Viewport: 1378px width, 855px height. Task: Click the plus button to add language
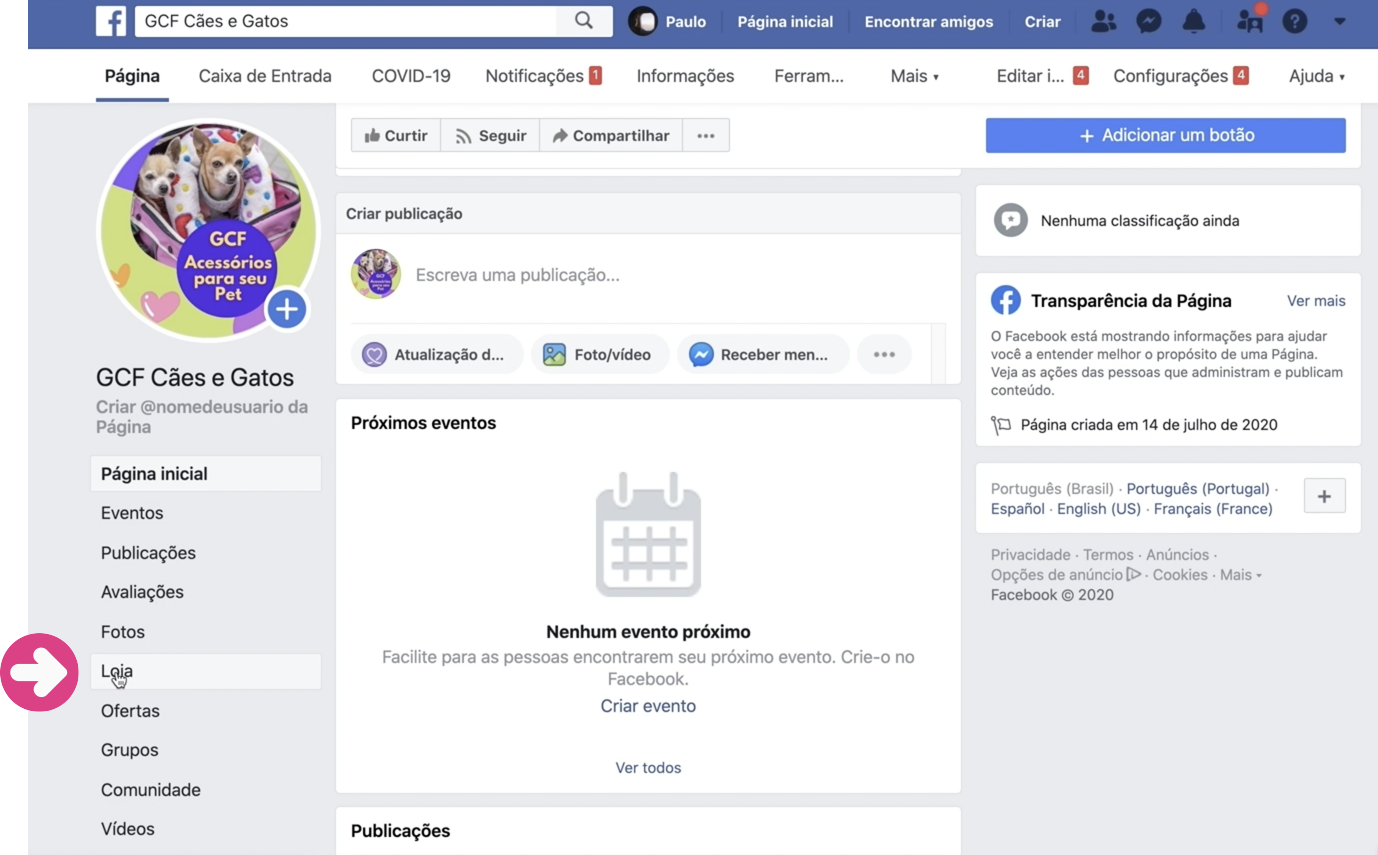tap(1325, 496)
